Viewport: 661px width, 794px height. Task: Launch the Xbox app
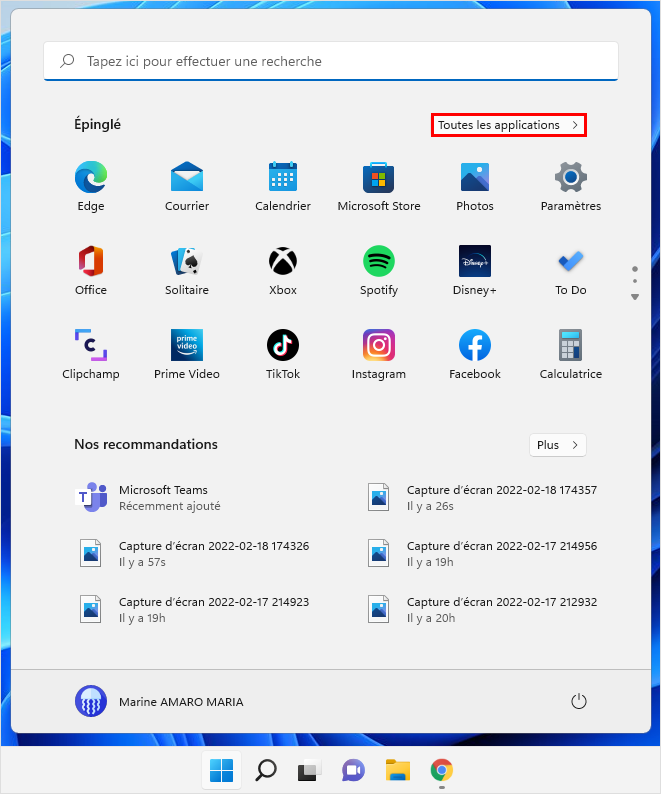[283, 270]
